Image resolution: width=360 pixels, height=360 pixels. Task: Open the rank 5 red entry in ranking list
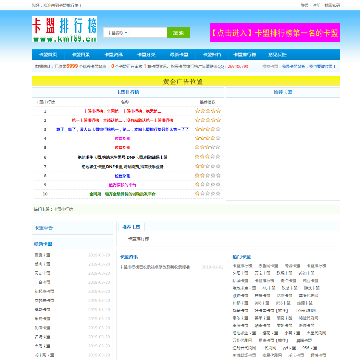coord(122,147)
